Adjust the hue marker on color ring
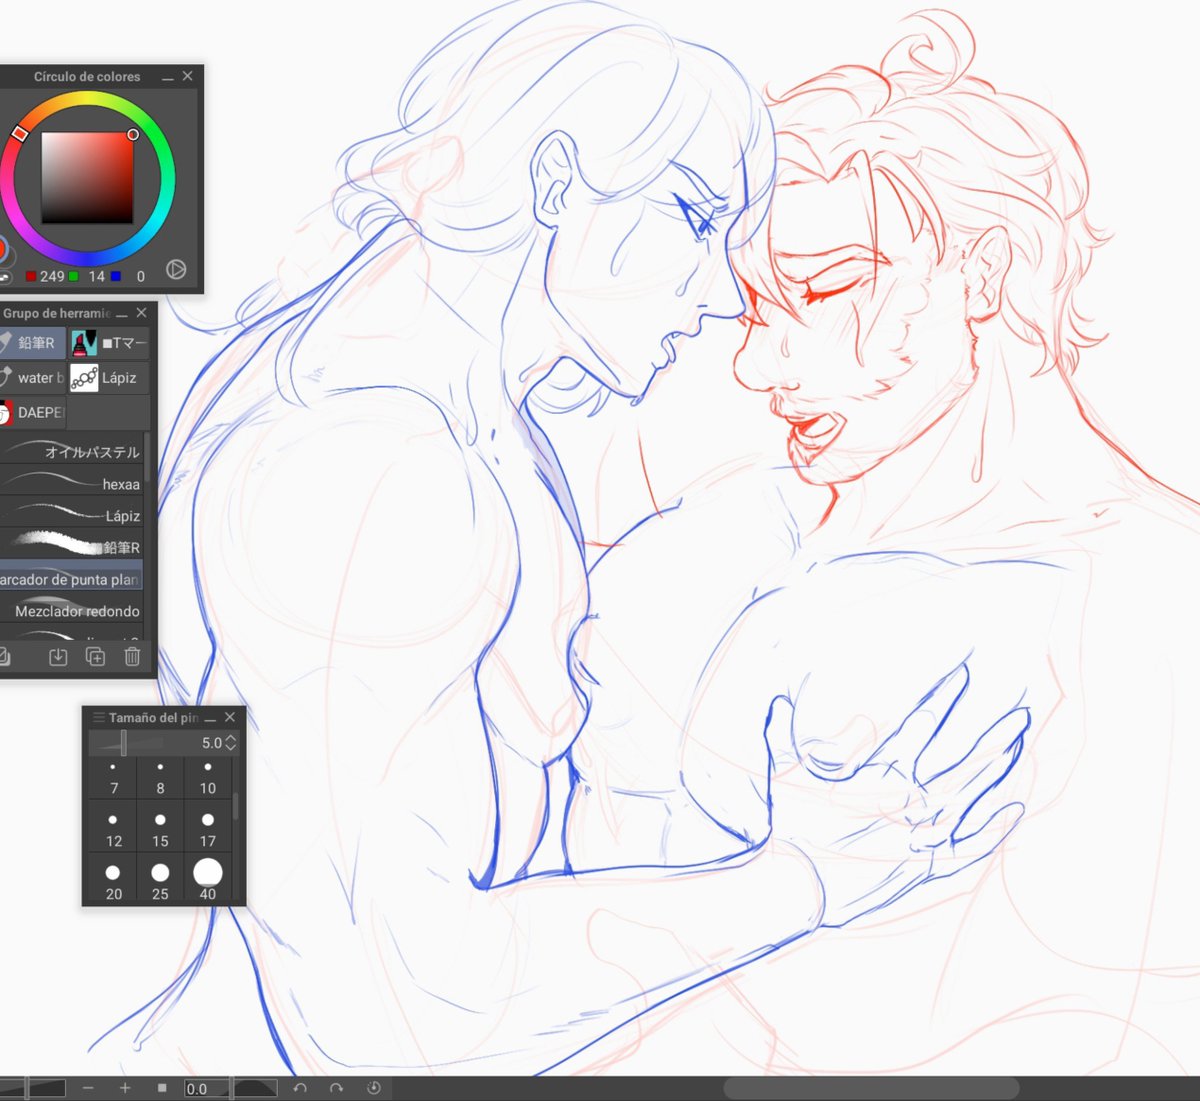Viewport: 1200px width, 1101px height. coord(19,133)
